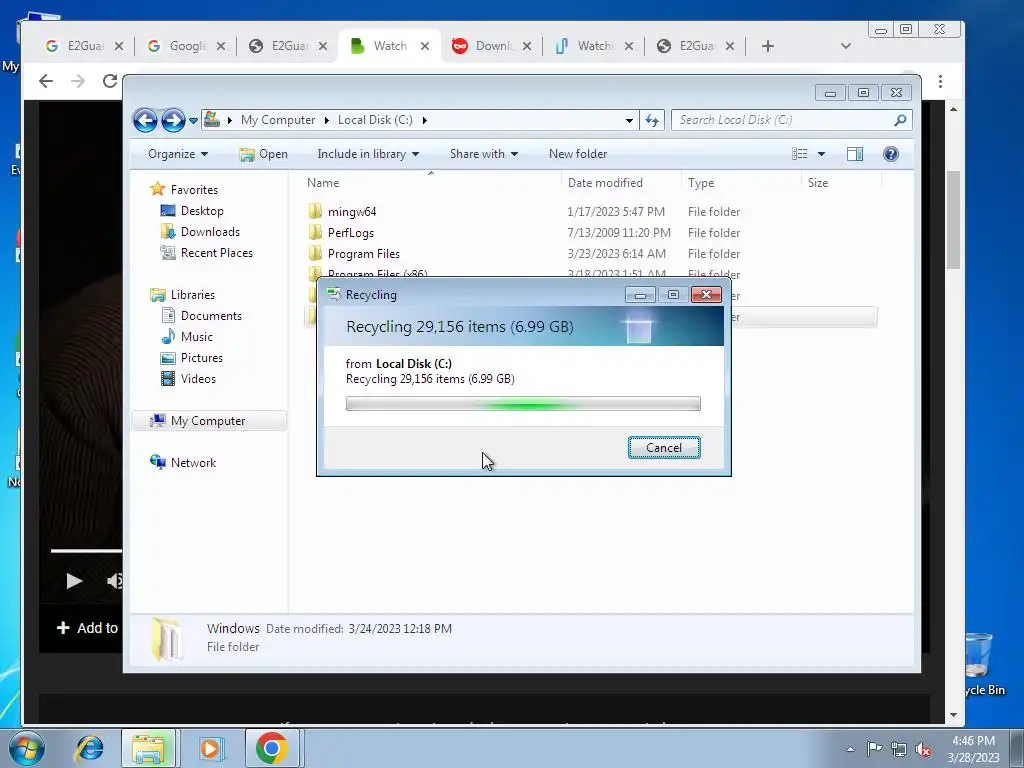Open the Share with dropdown
Image resolution: width=1024 pixels, height=768 pixels.
click(483, 154)
